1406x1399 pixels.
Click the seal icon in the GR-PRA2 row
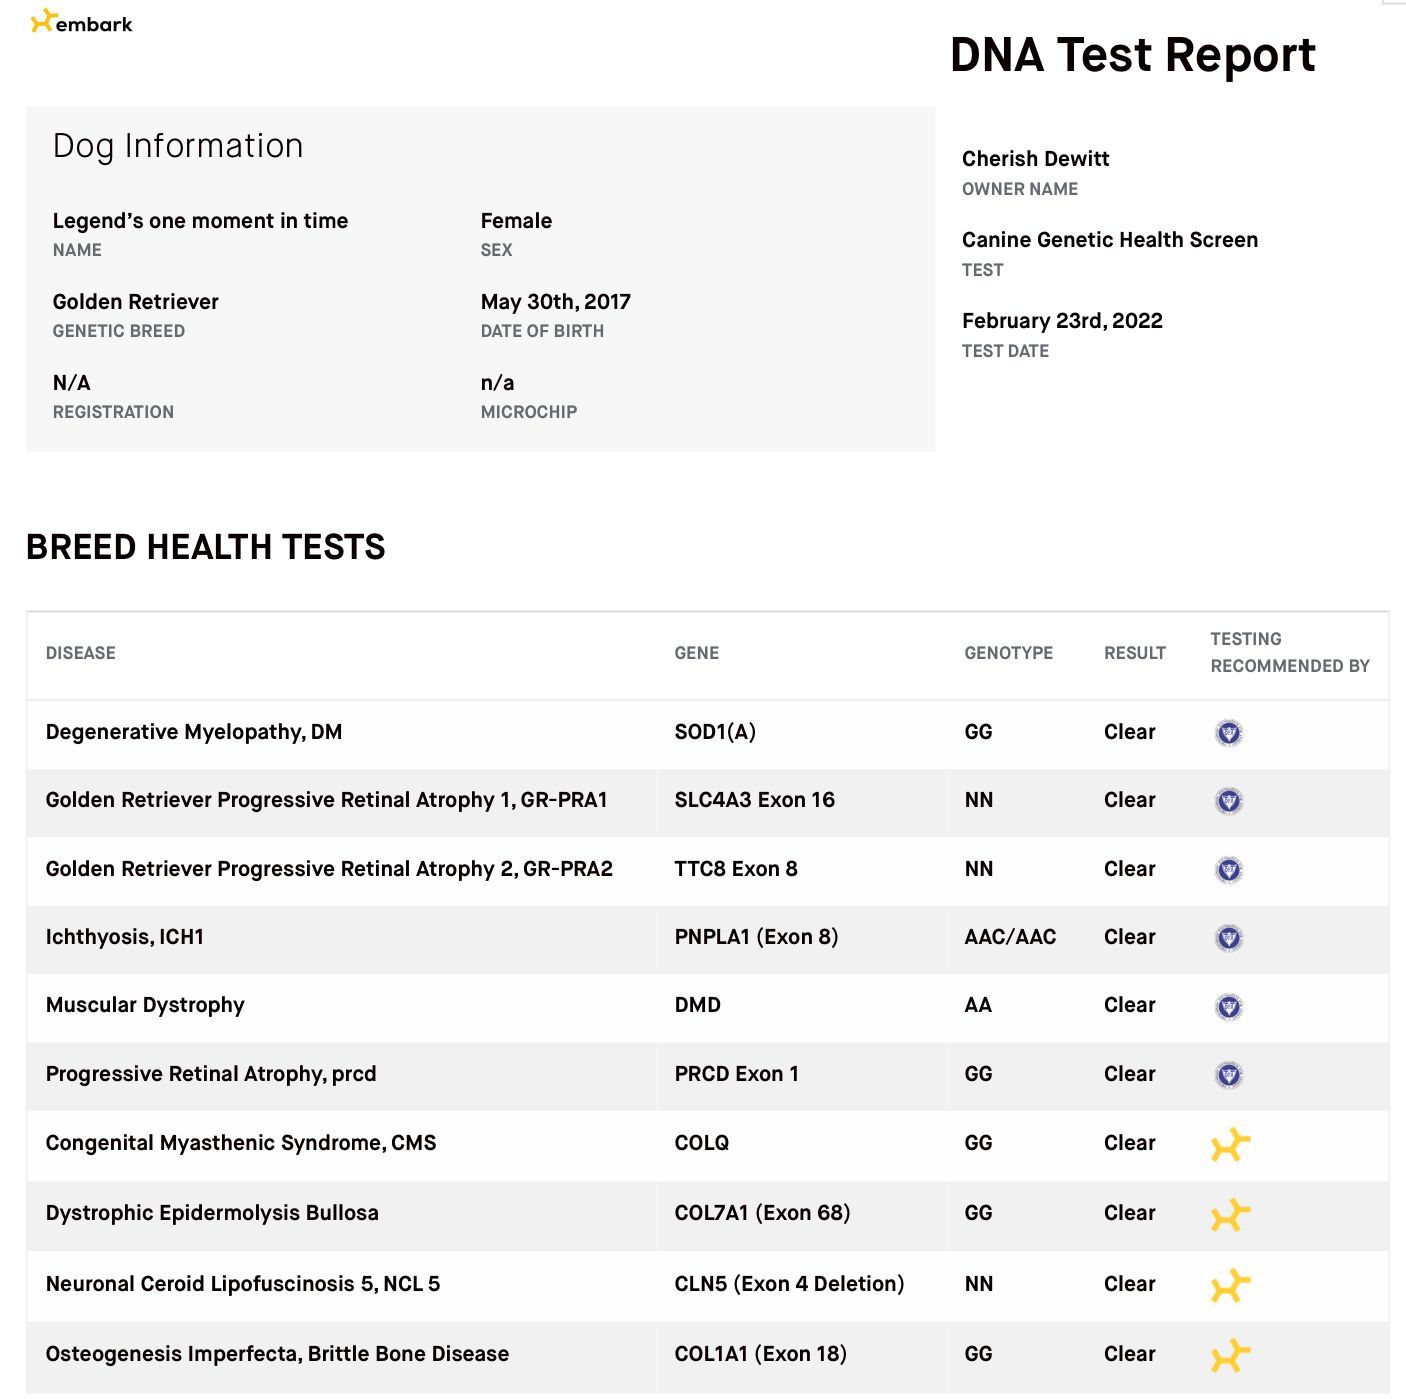click(x=1228, y=870)
